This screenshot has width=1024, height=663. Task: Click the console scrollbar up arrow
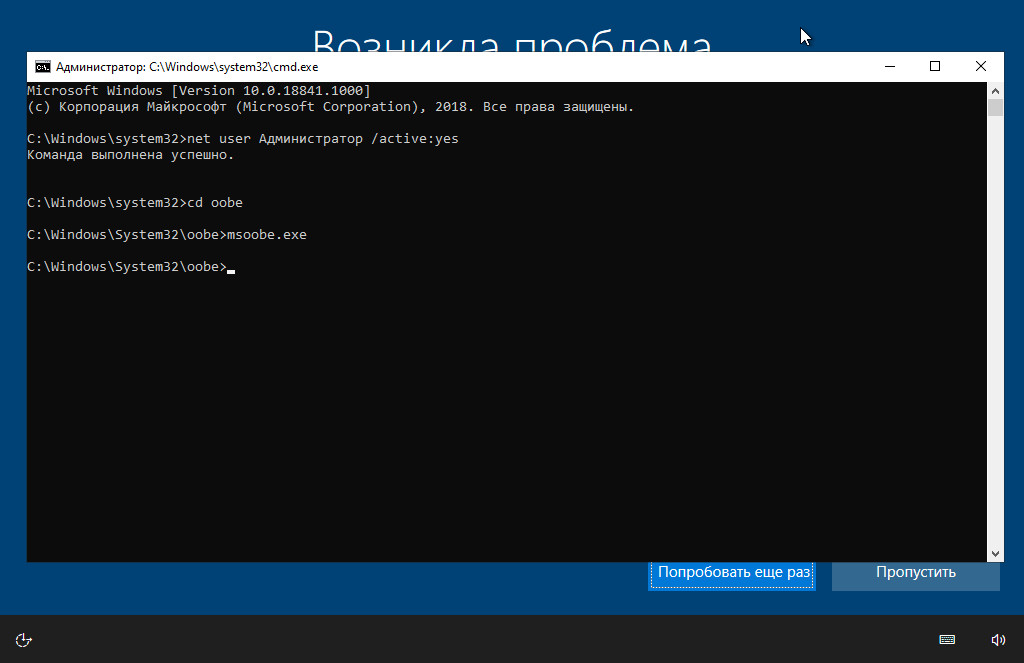995,91
